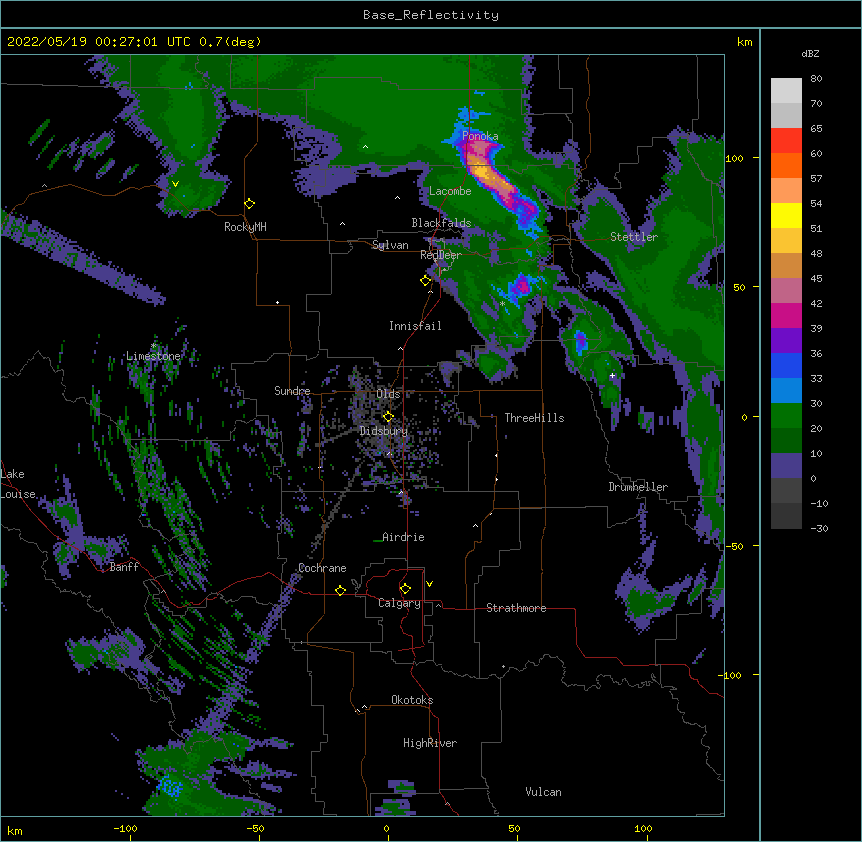Screen dimensions: 862x842
Task: Click the Lacombe city label
Action: (450, 191)
